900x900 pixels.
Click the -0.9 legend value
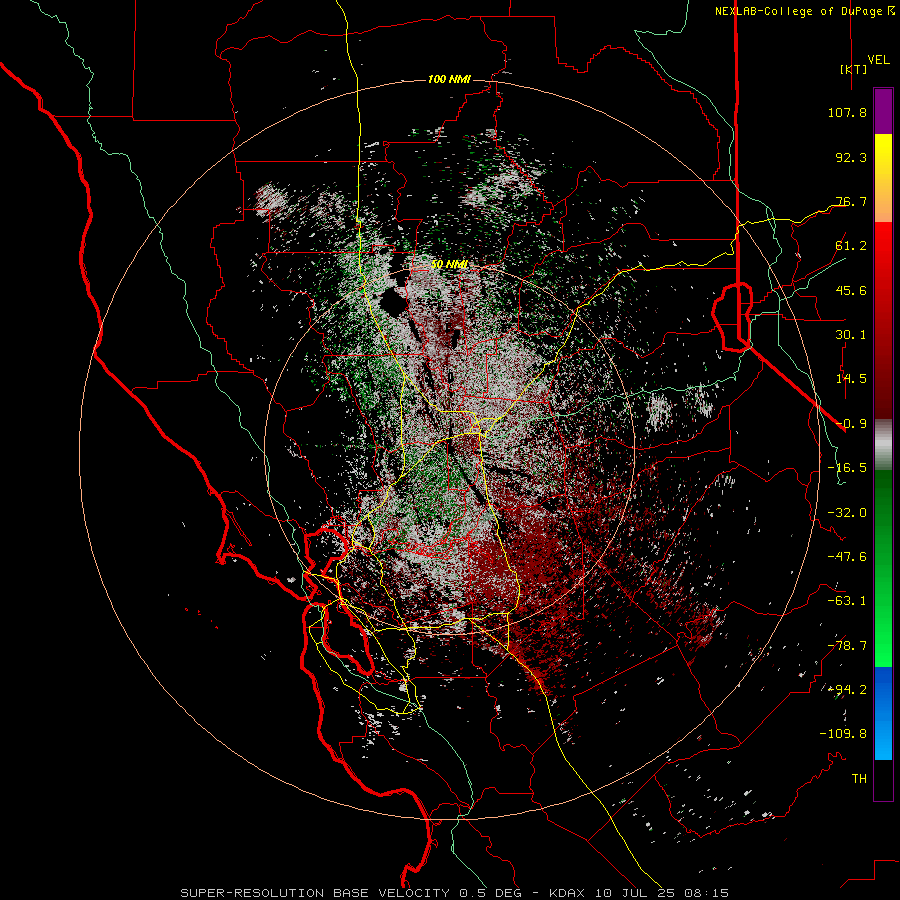[851, 424]
